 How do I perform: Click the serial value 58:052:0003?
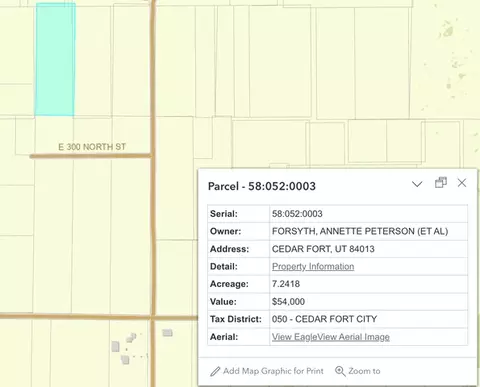coord(297,214)
